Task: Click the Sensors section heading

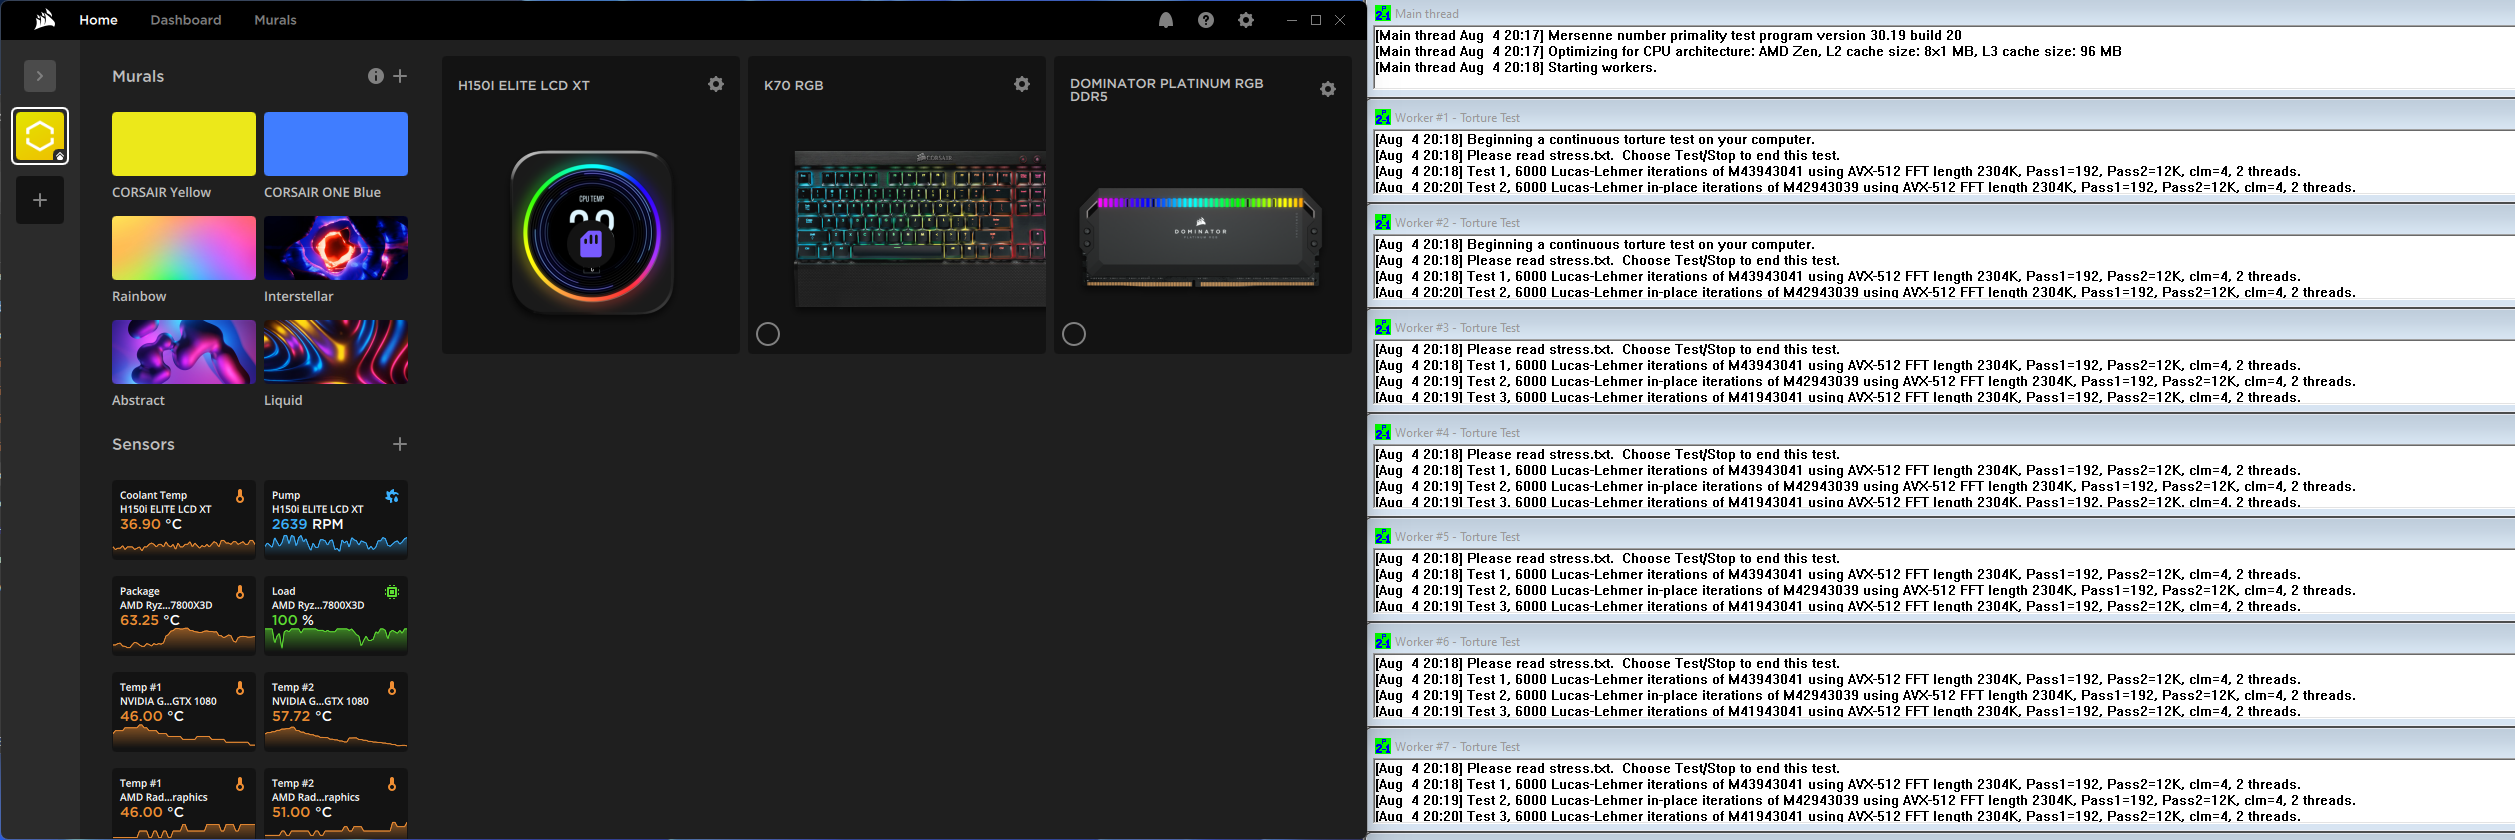Action: point(143,444)
